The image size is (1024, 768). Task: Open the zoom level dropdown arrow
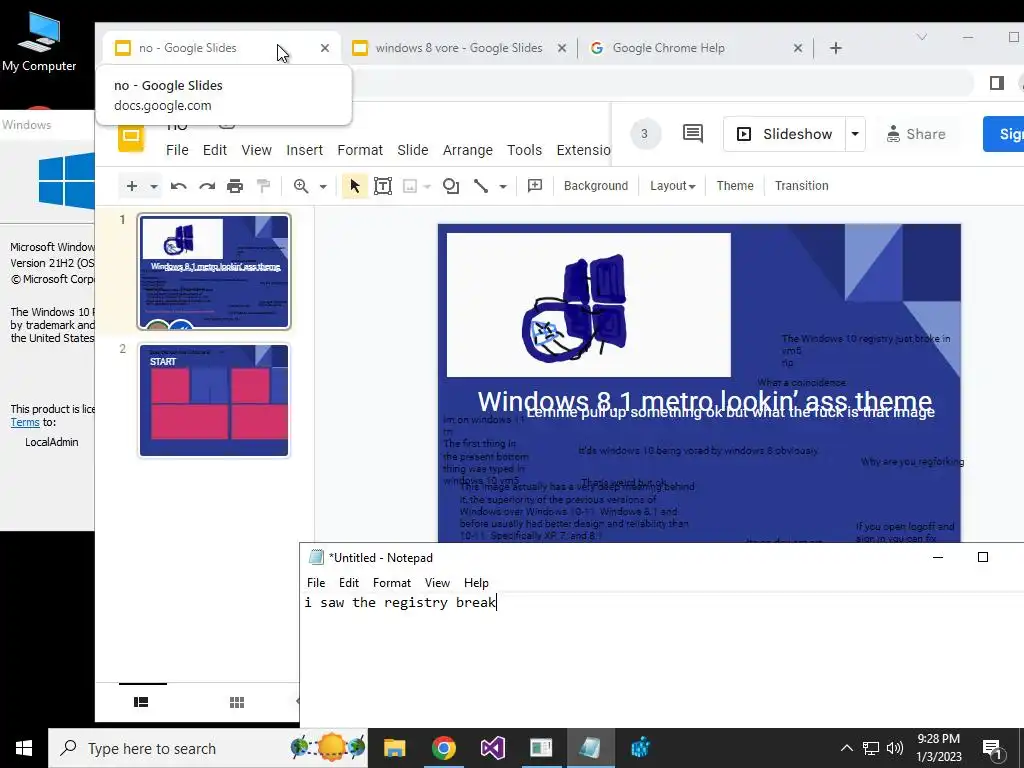coord(323,186)
